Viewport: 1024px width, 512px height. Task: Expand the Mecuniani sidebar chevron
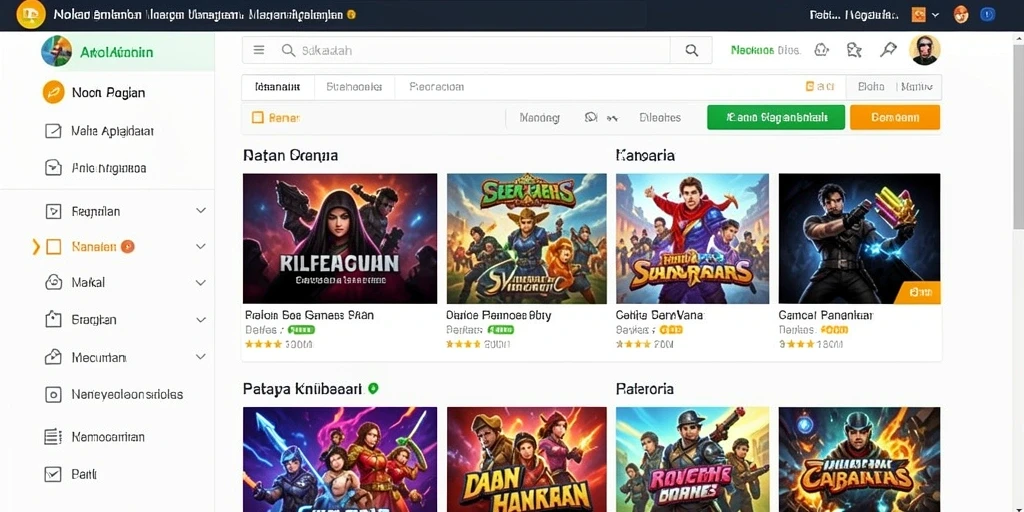(x=200, y=357)
